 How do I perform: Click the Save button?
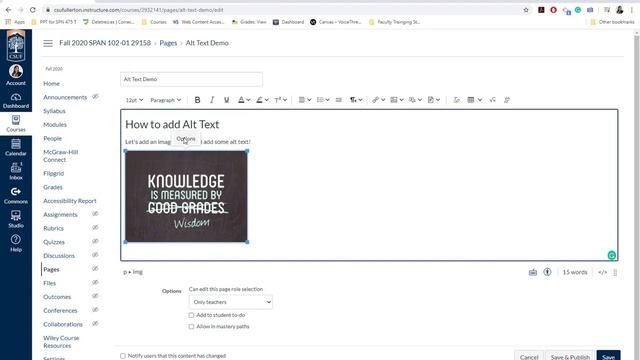click(608, 356)
